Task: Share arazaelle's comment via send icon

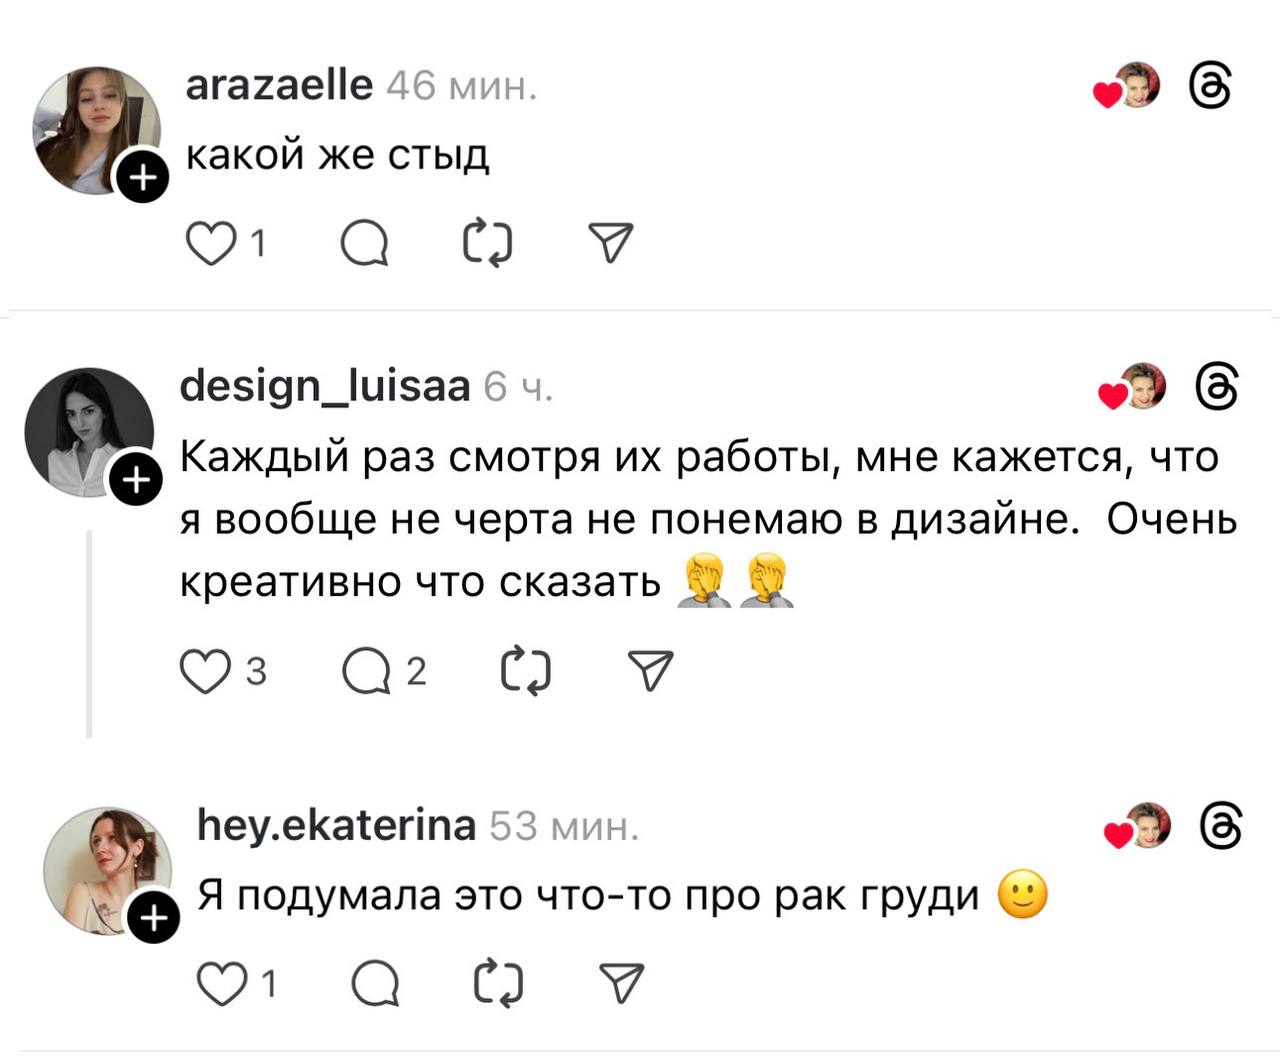Action: (x=610, y=244)
